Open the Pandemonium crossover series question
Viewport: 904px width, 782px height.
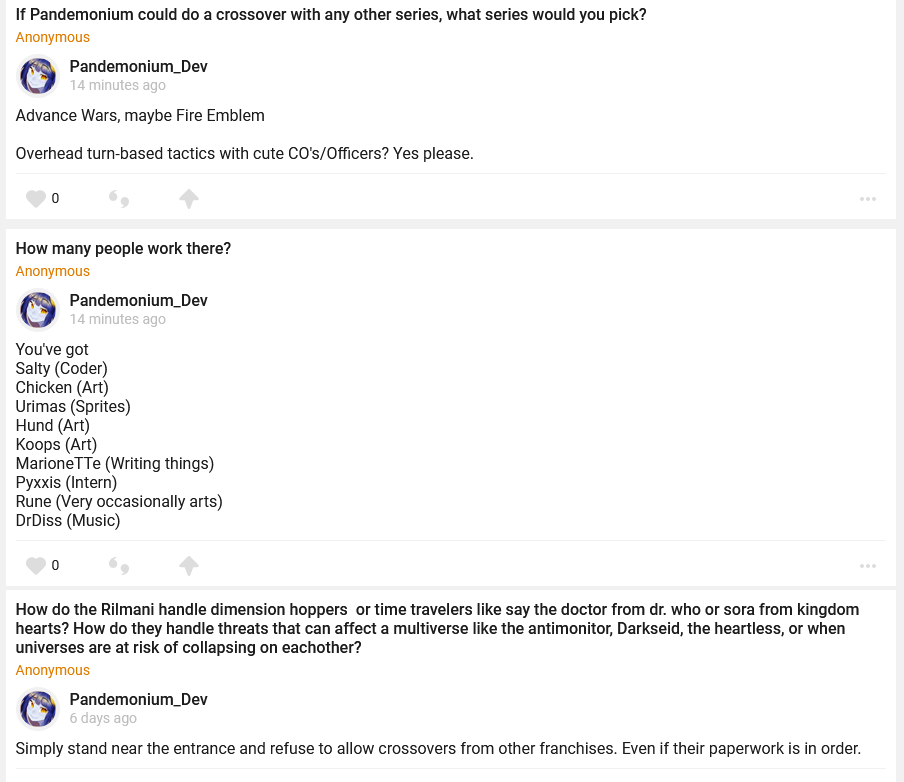coord(331,15)
